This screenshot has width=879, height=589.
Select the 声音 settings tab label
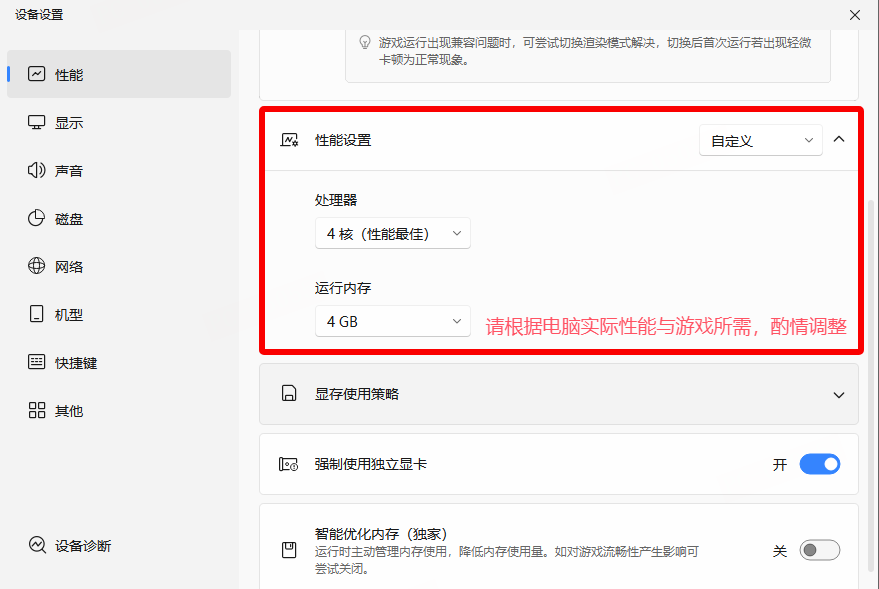click(x=69, y=171)
